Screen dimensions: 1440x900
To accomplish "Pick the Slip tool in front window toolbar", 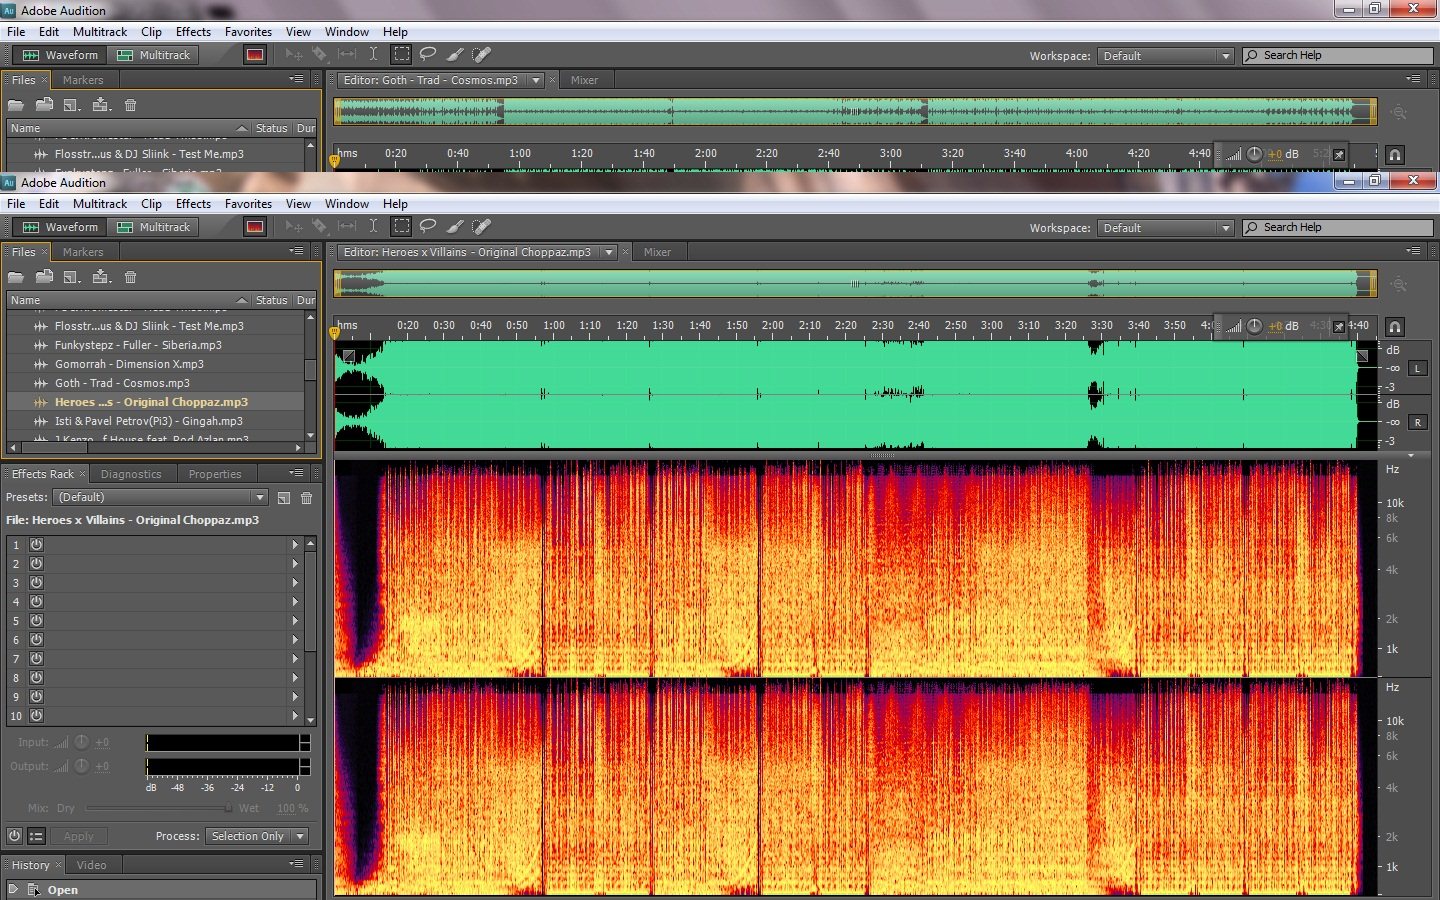I will coord(347,227).
